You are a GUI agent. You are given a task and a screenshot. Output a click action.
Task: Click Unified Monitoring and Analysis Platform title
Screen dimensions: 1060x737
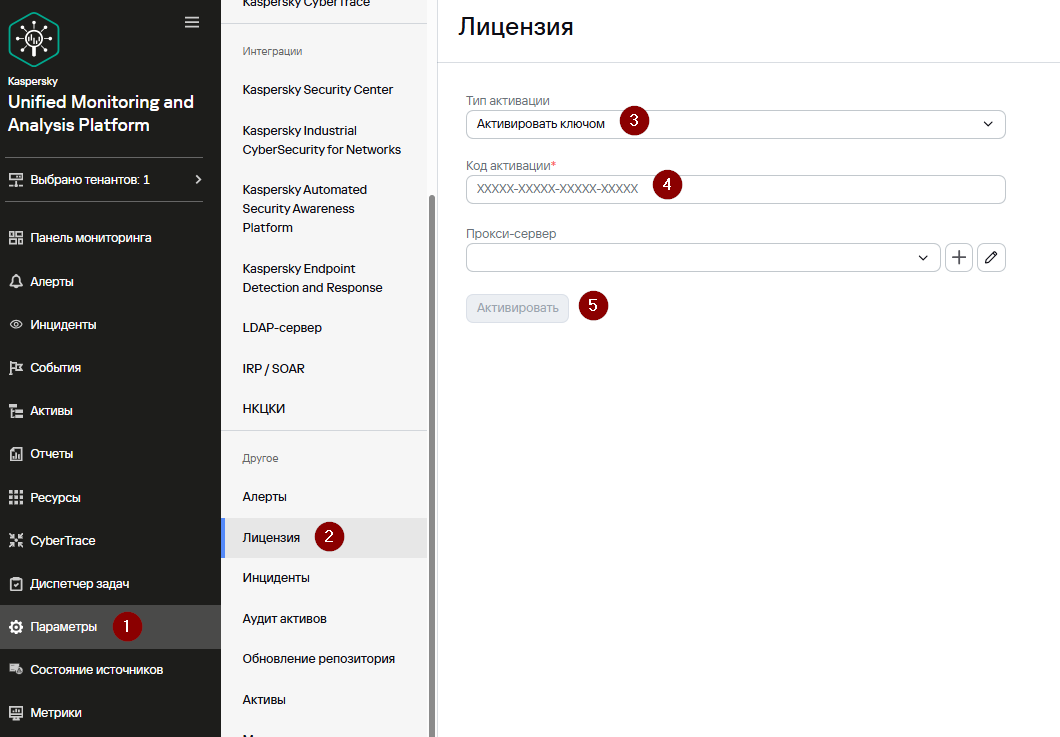click(101, 114)
